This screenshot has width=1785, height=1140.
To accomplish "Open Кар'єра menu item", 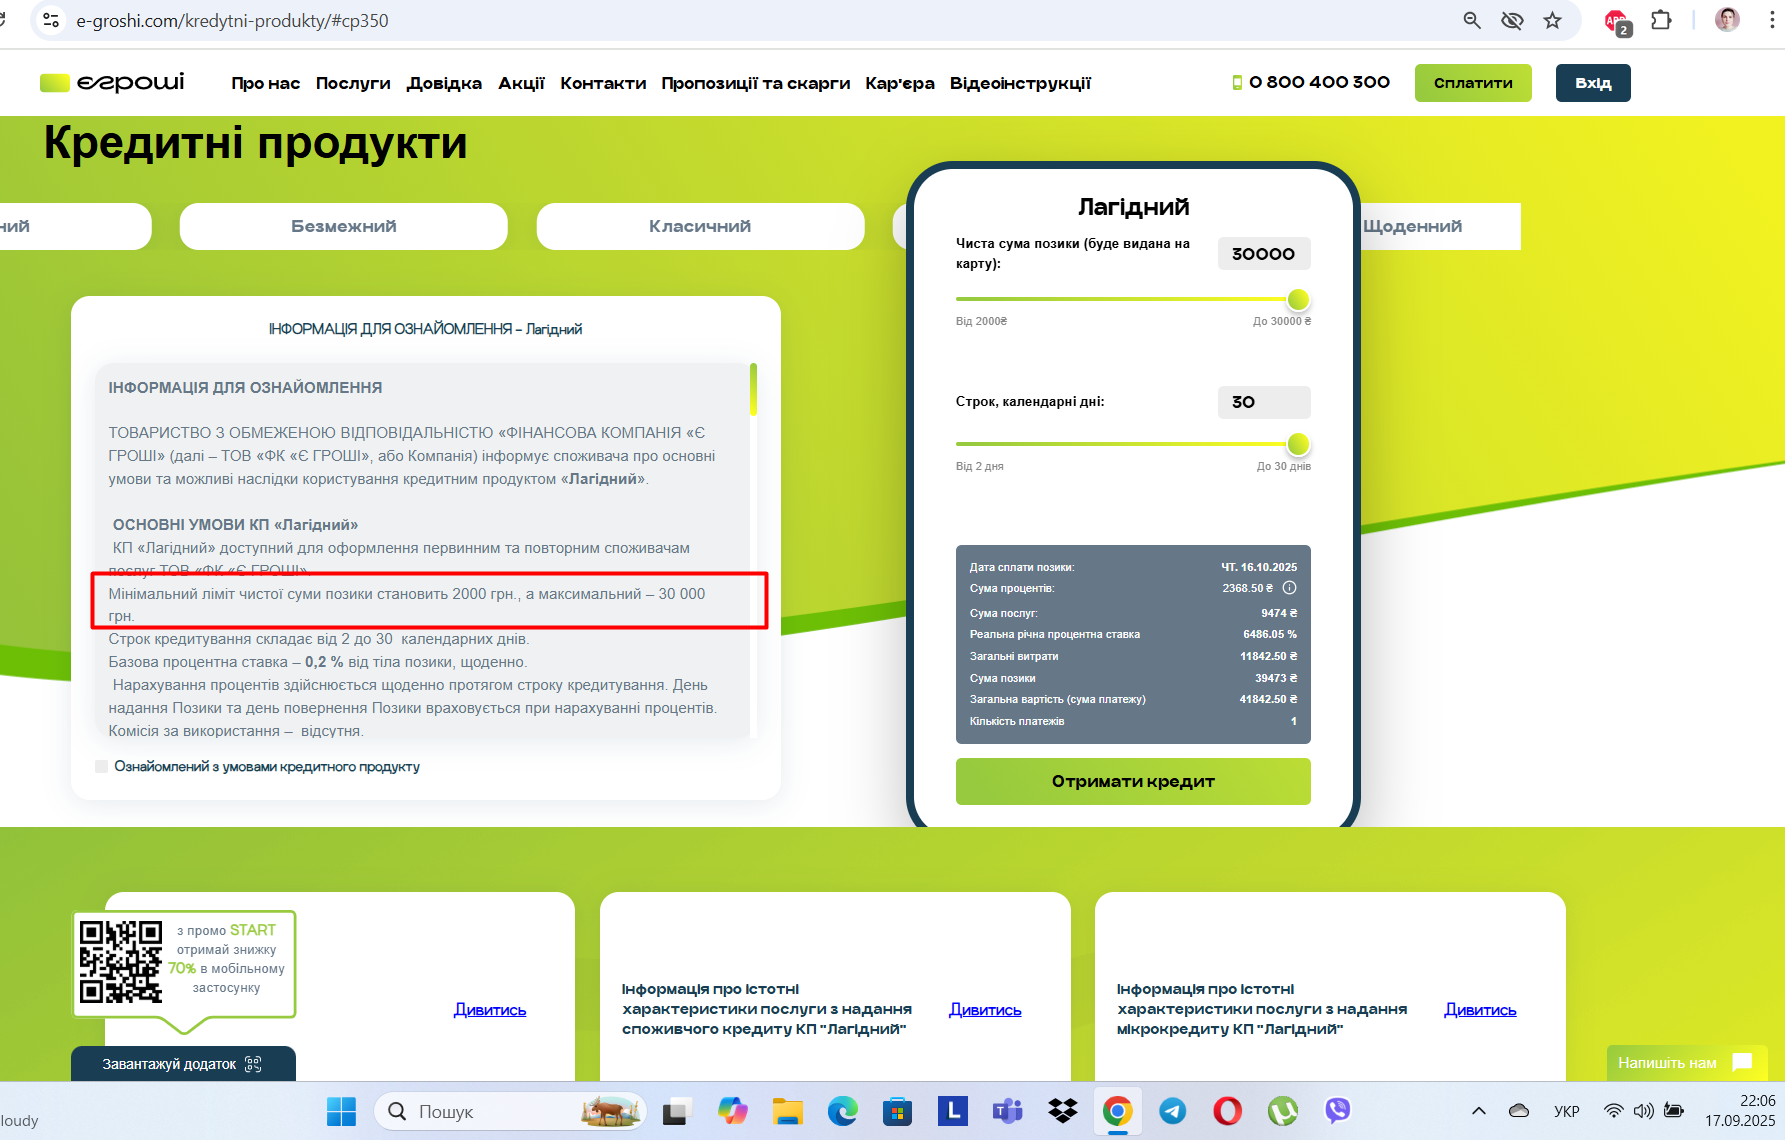I will coord(900,83).
